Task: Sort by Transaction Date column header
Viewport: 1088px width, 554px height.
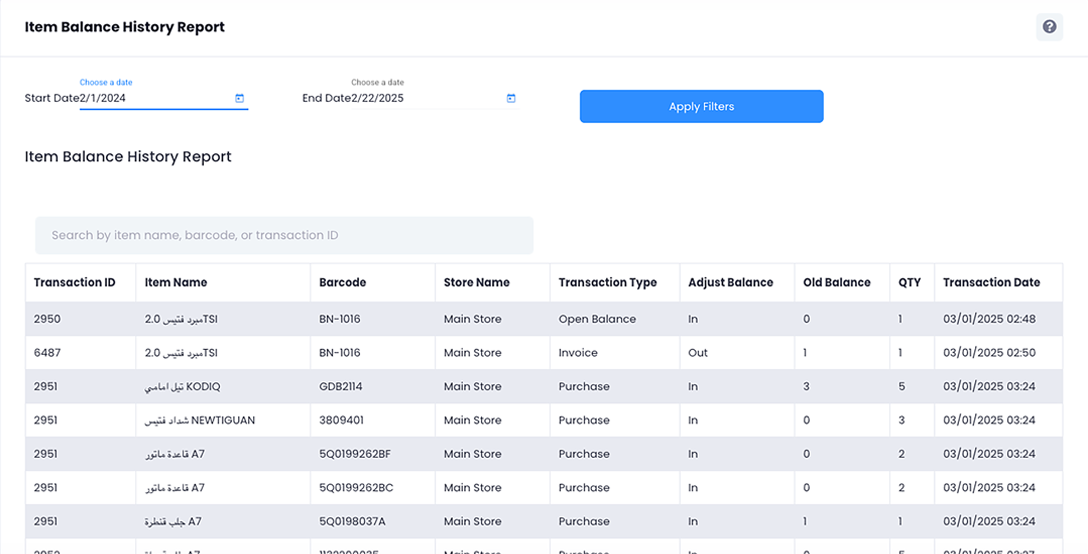Action: pyautogui.click(x=991, y=283)
